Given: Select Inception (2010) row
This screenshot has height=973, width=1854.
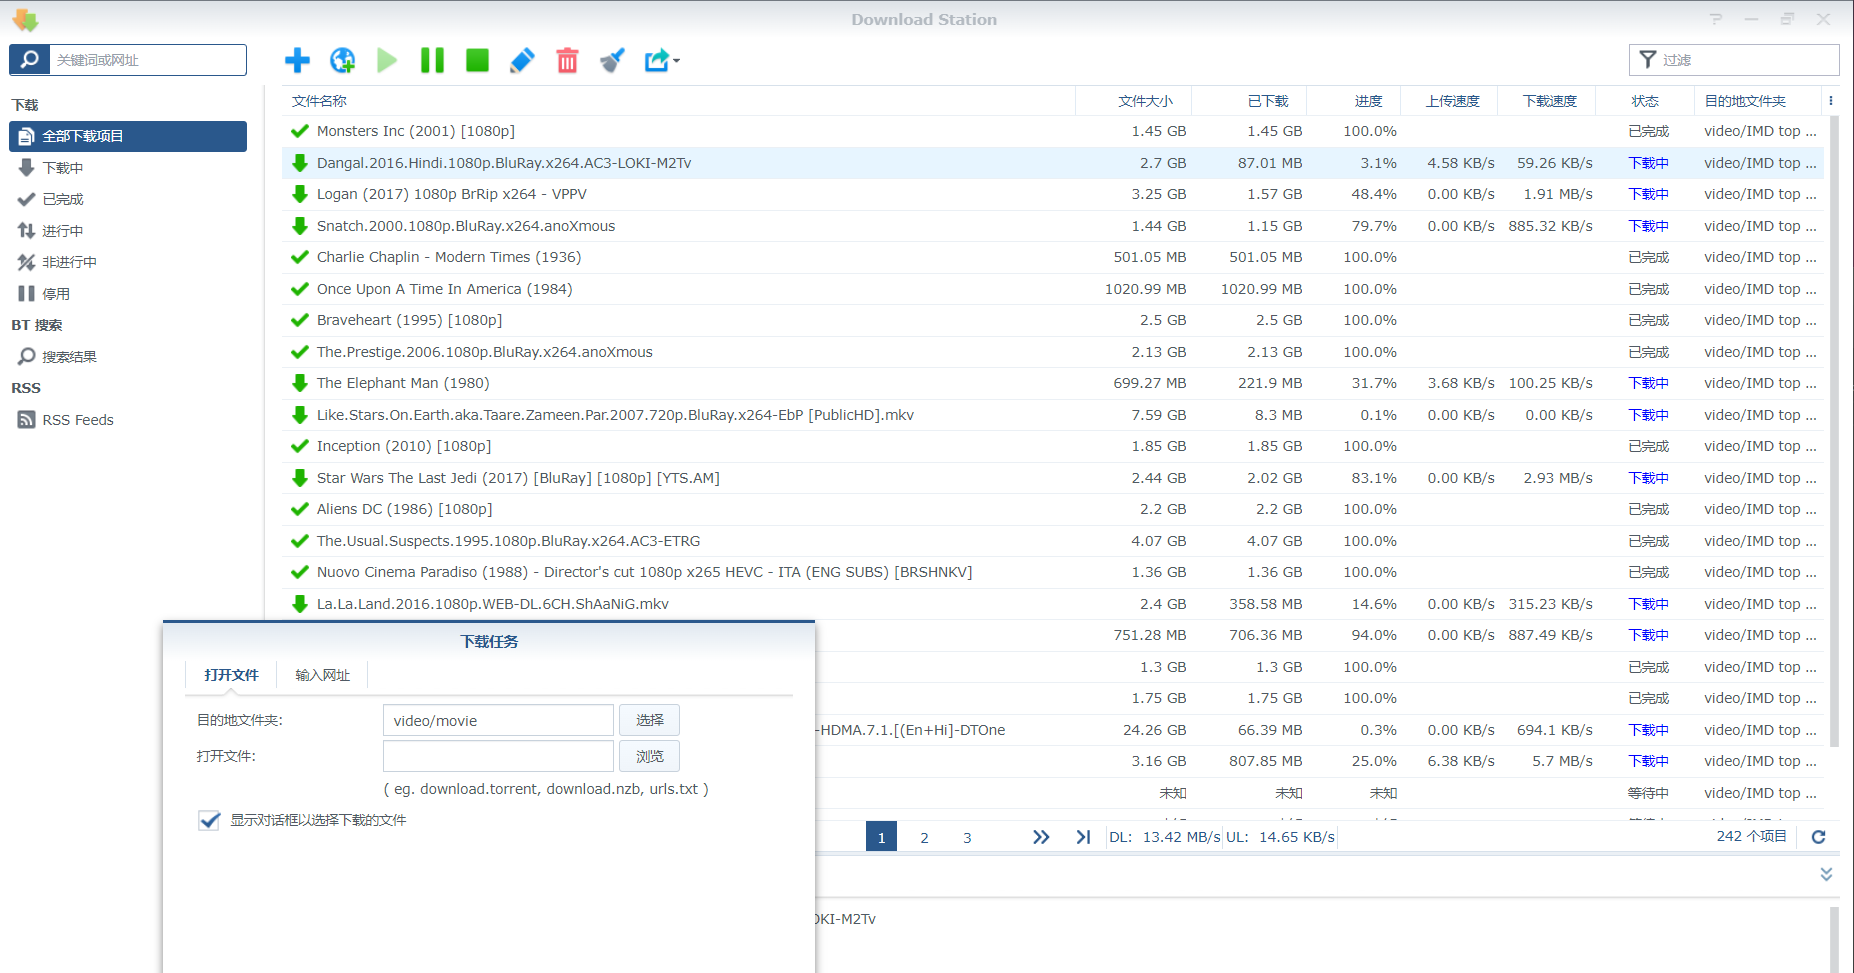Looking at the screenshot, I should [1053, 446].
